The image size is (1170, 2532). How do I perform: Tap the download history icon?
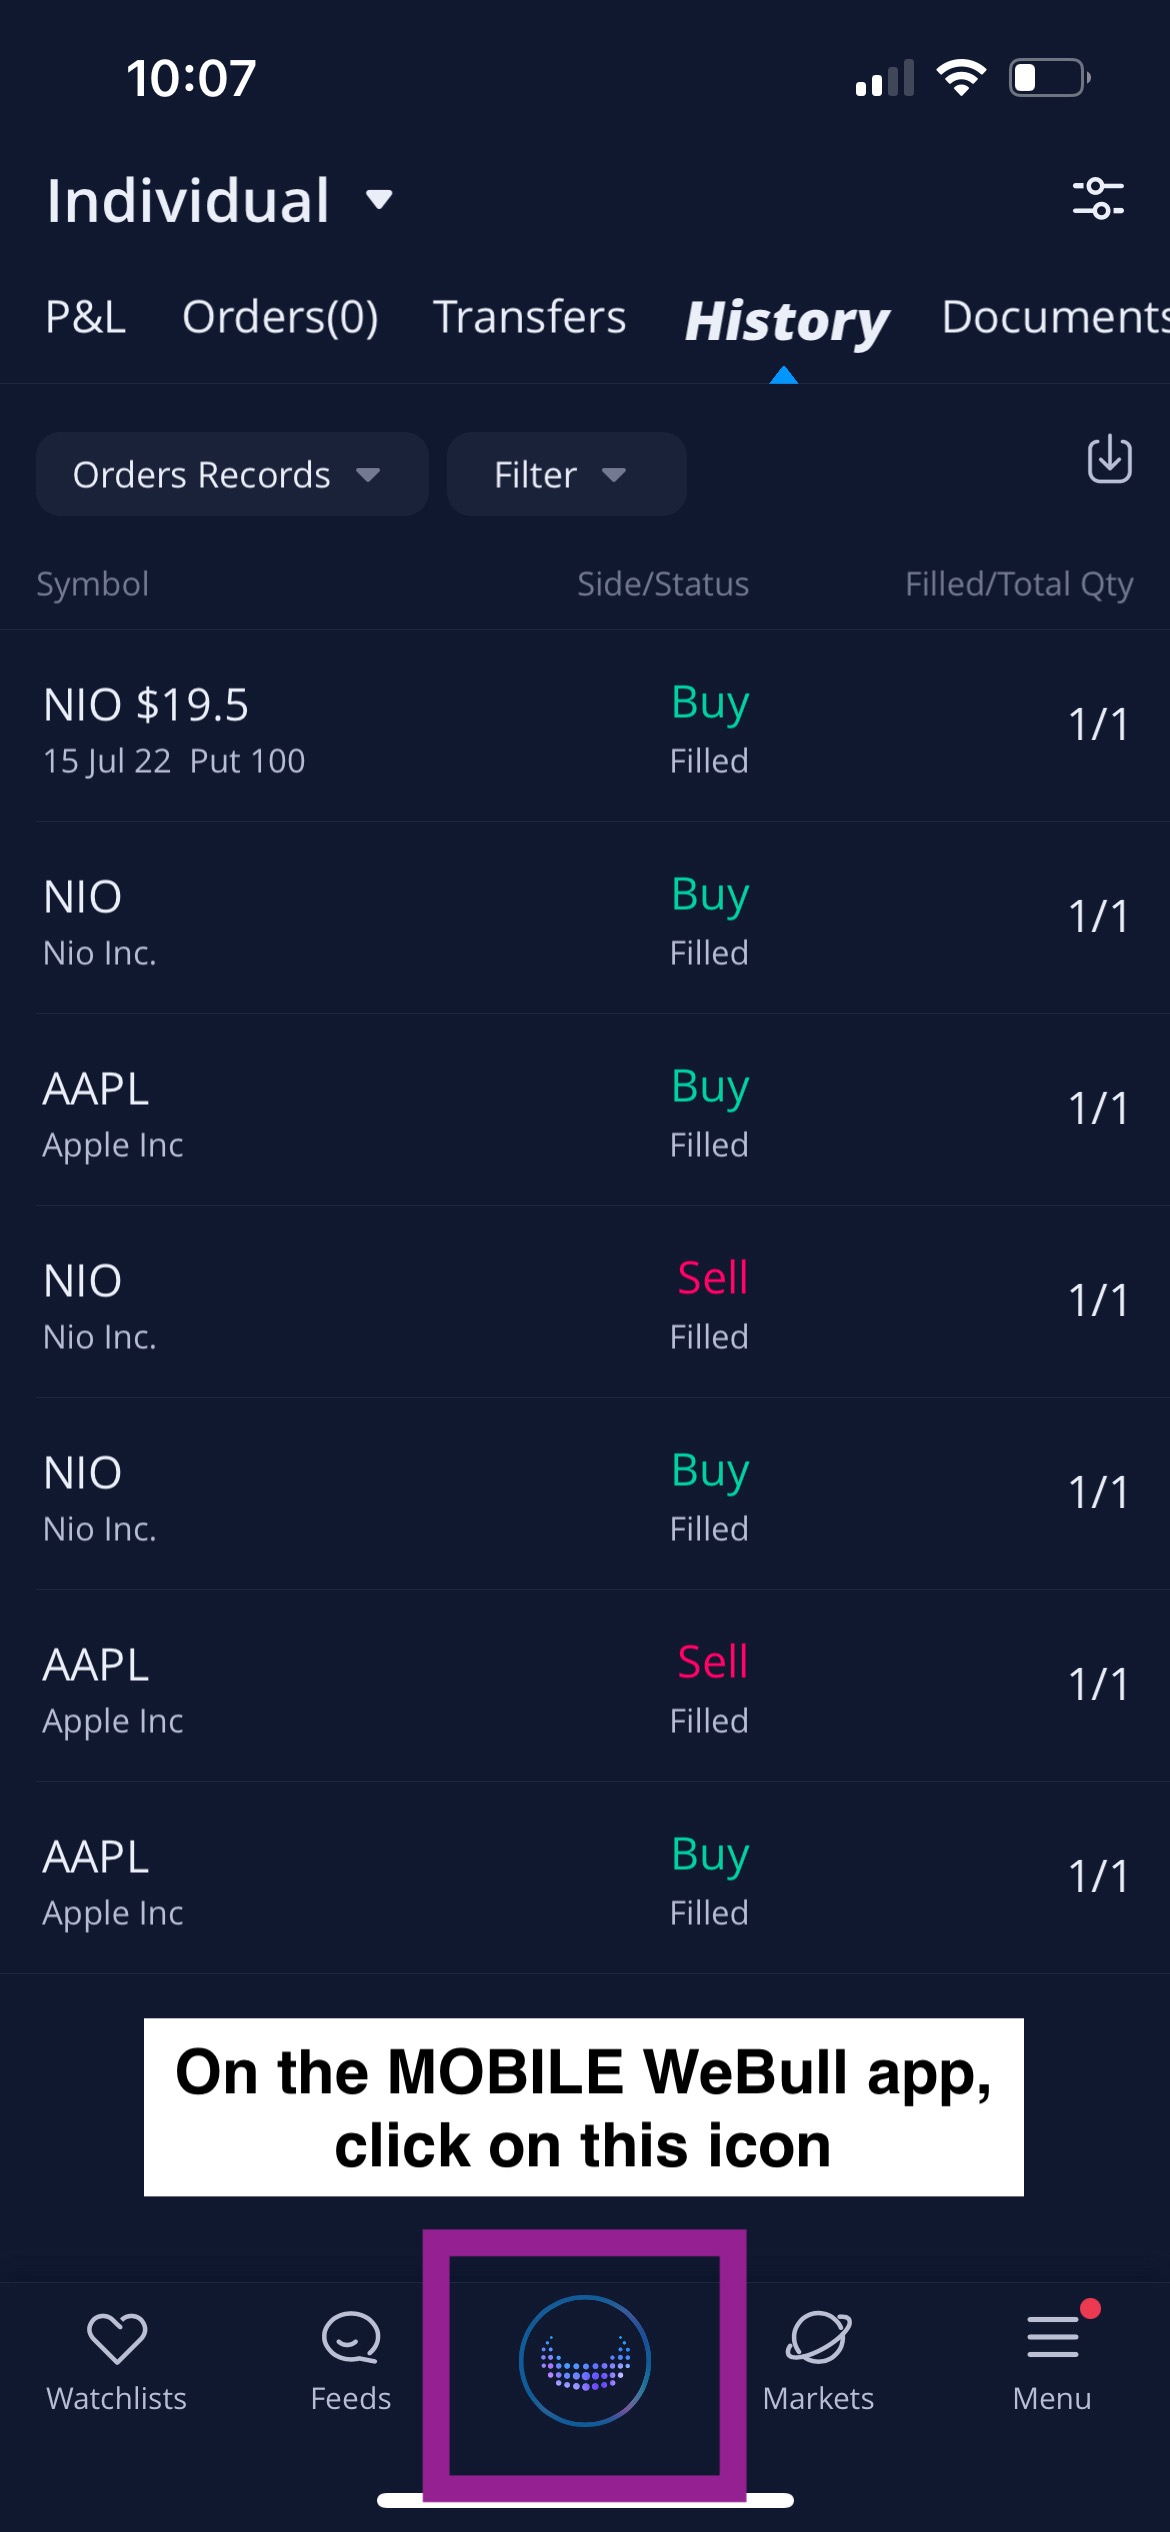tap(1109, 460)
